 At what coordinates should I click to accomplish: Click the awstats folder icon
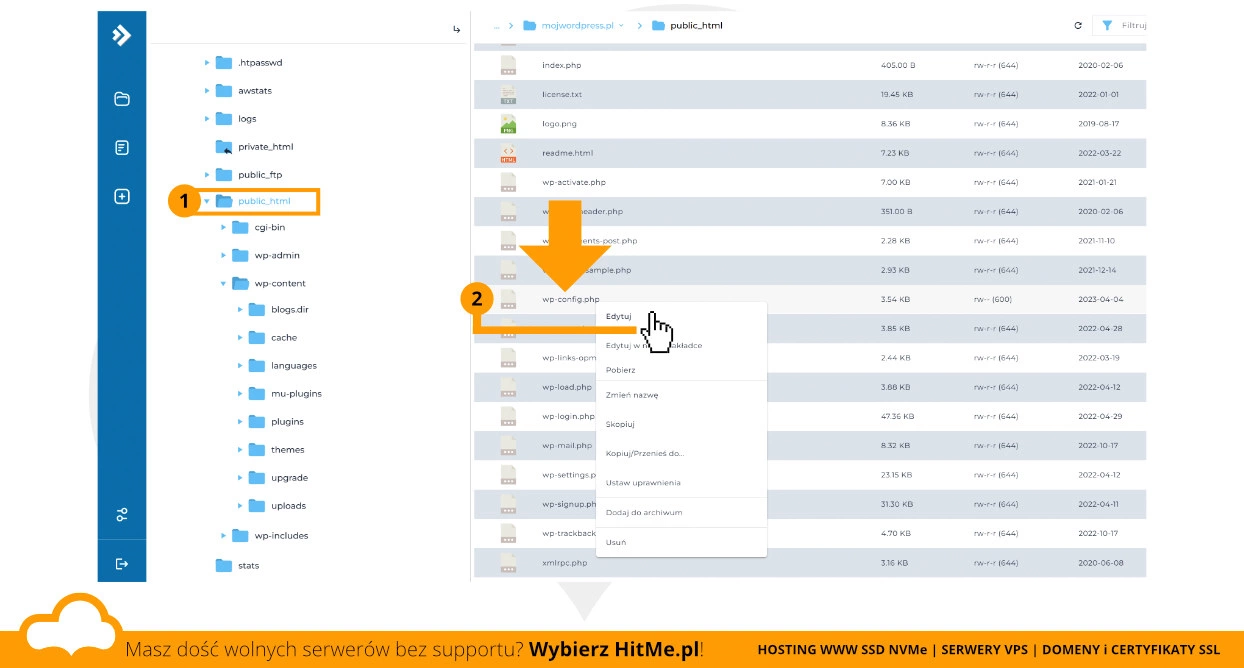pos(224,91)
